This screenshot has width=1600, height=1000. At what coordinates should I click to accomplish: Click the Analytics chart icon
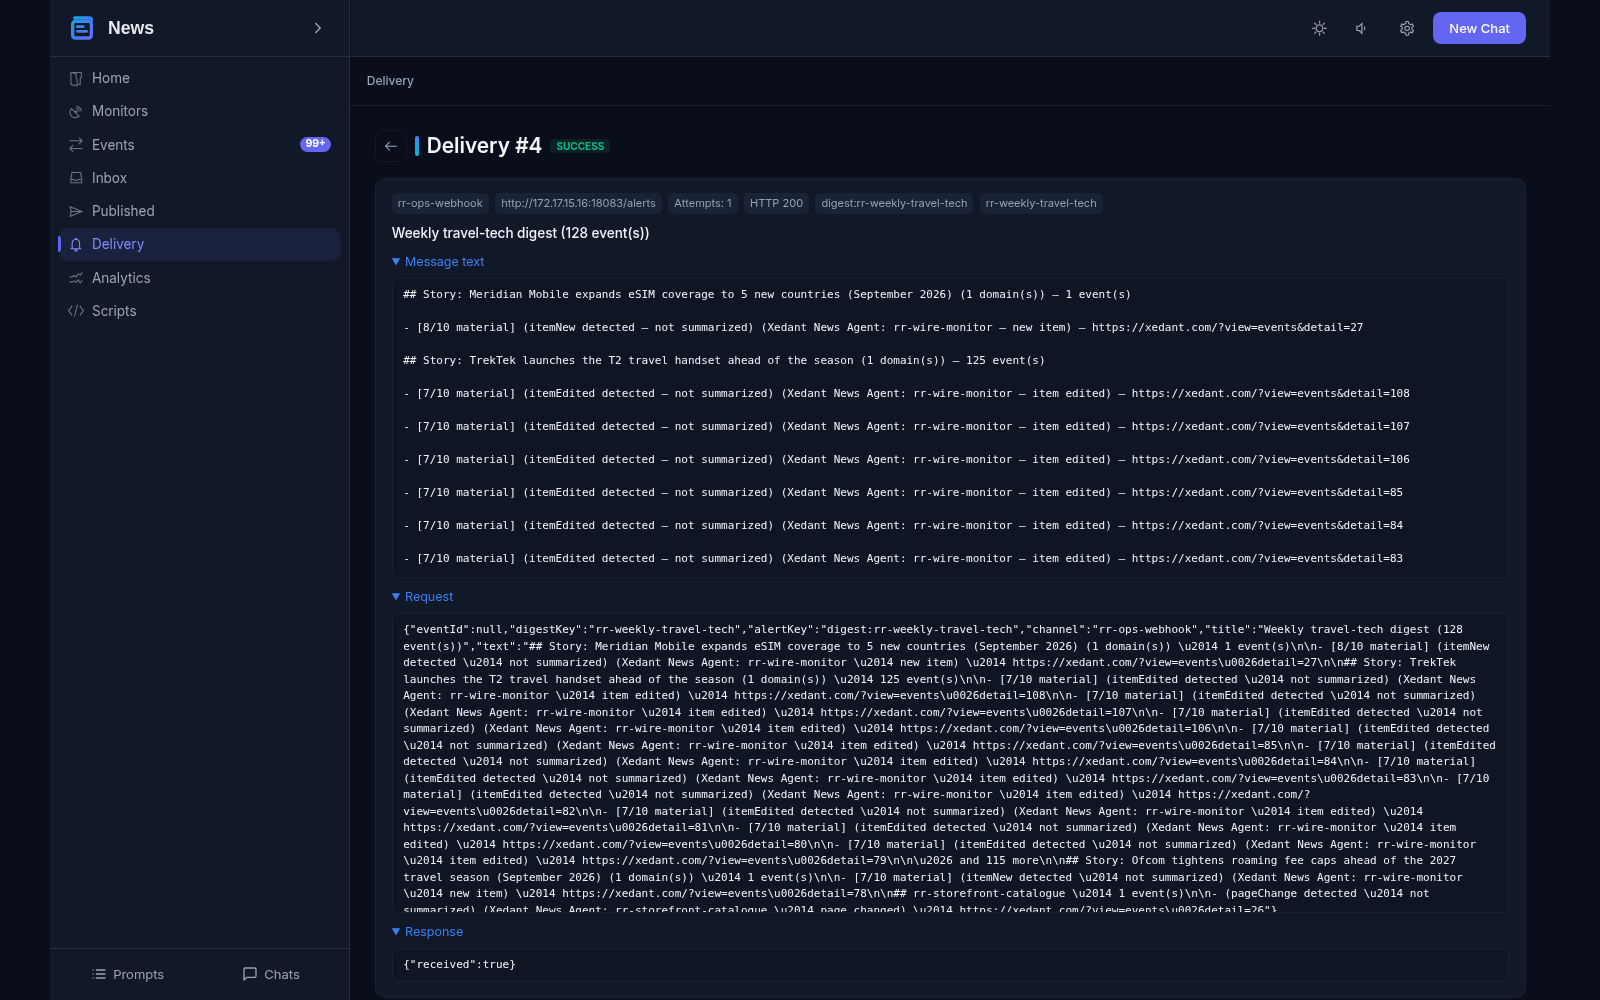[x=76, y=278]
